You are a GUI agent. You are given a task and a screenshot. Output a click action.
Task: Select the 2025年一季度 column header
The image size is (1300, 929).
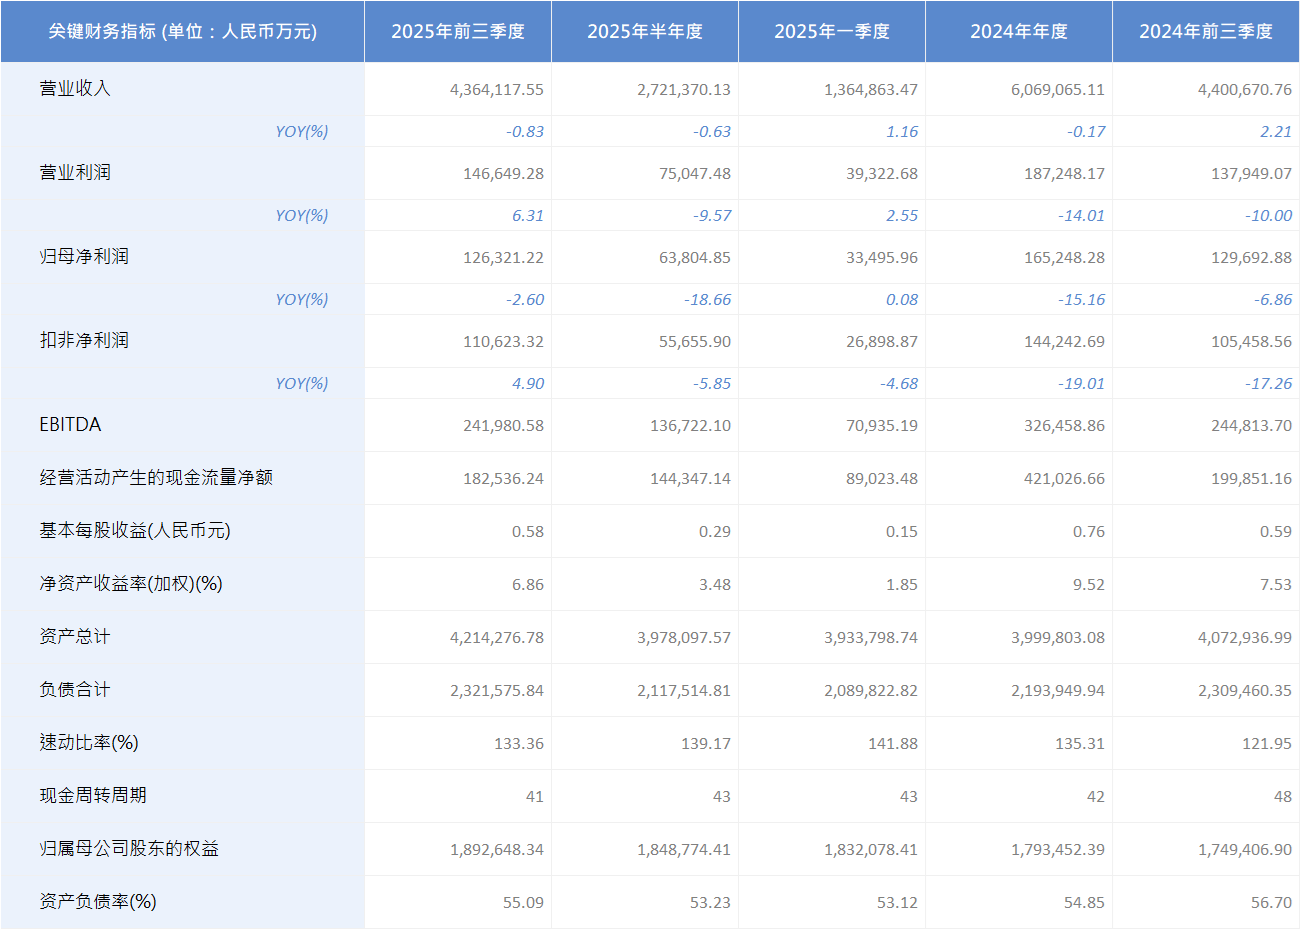[x=830, y=31]
